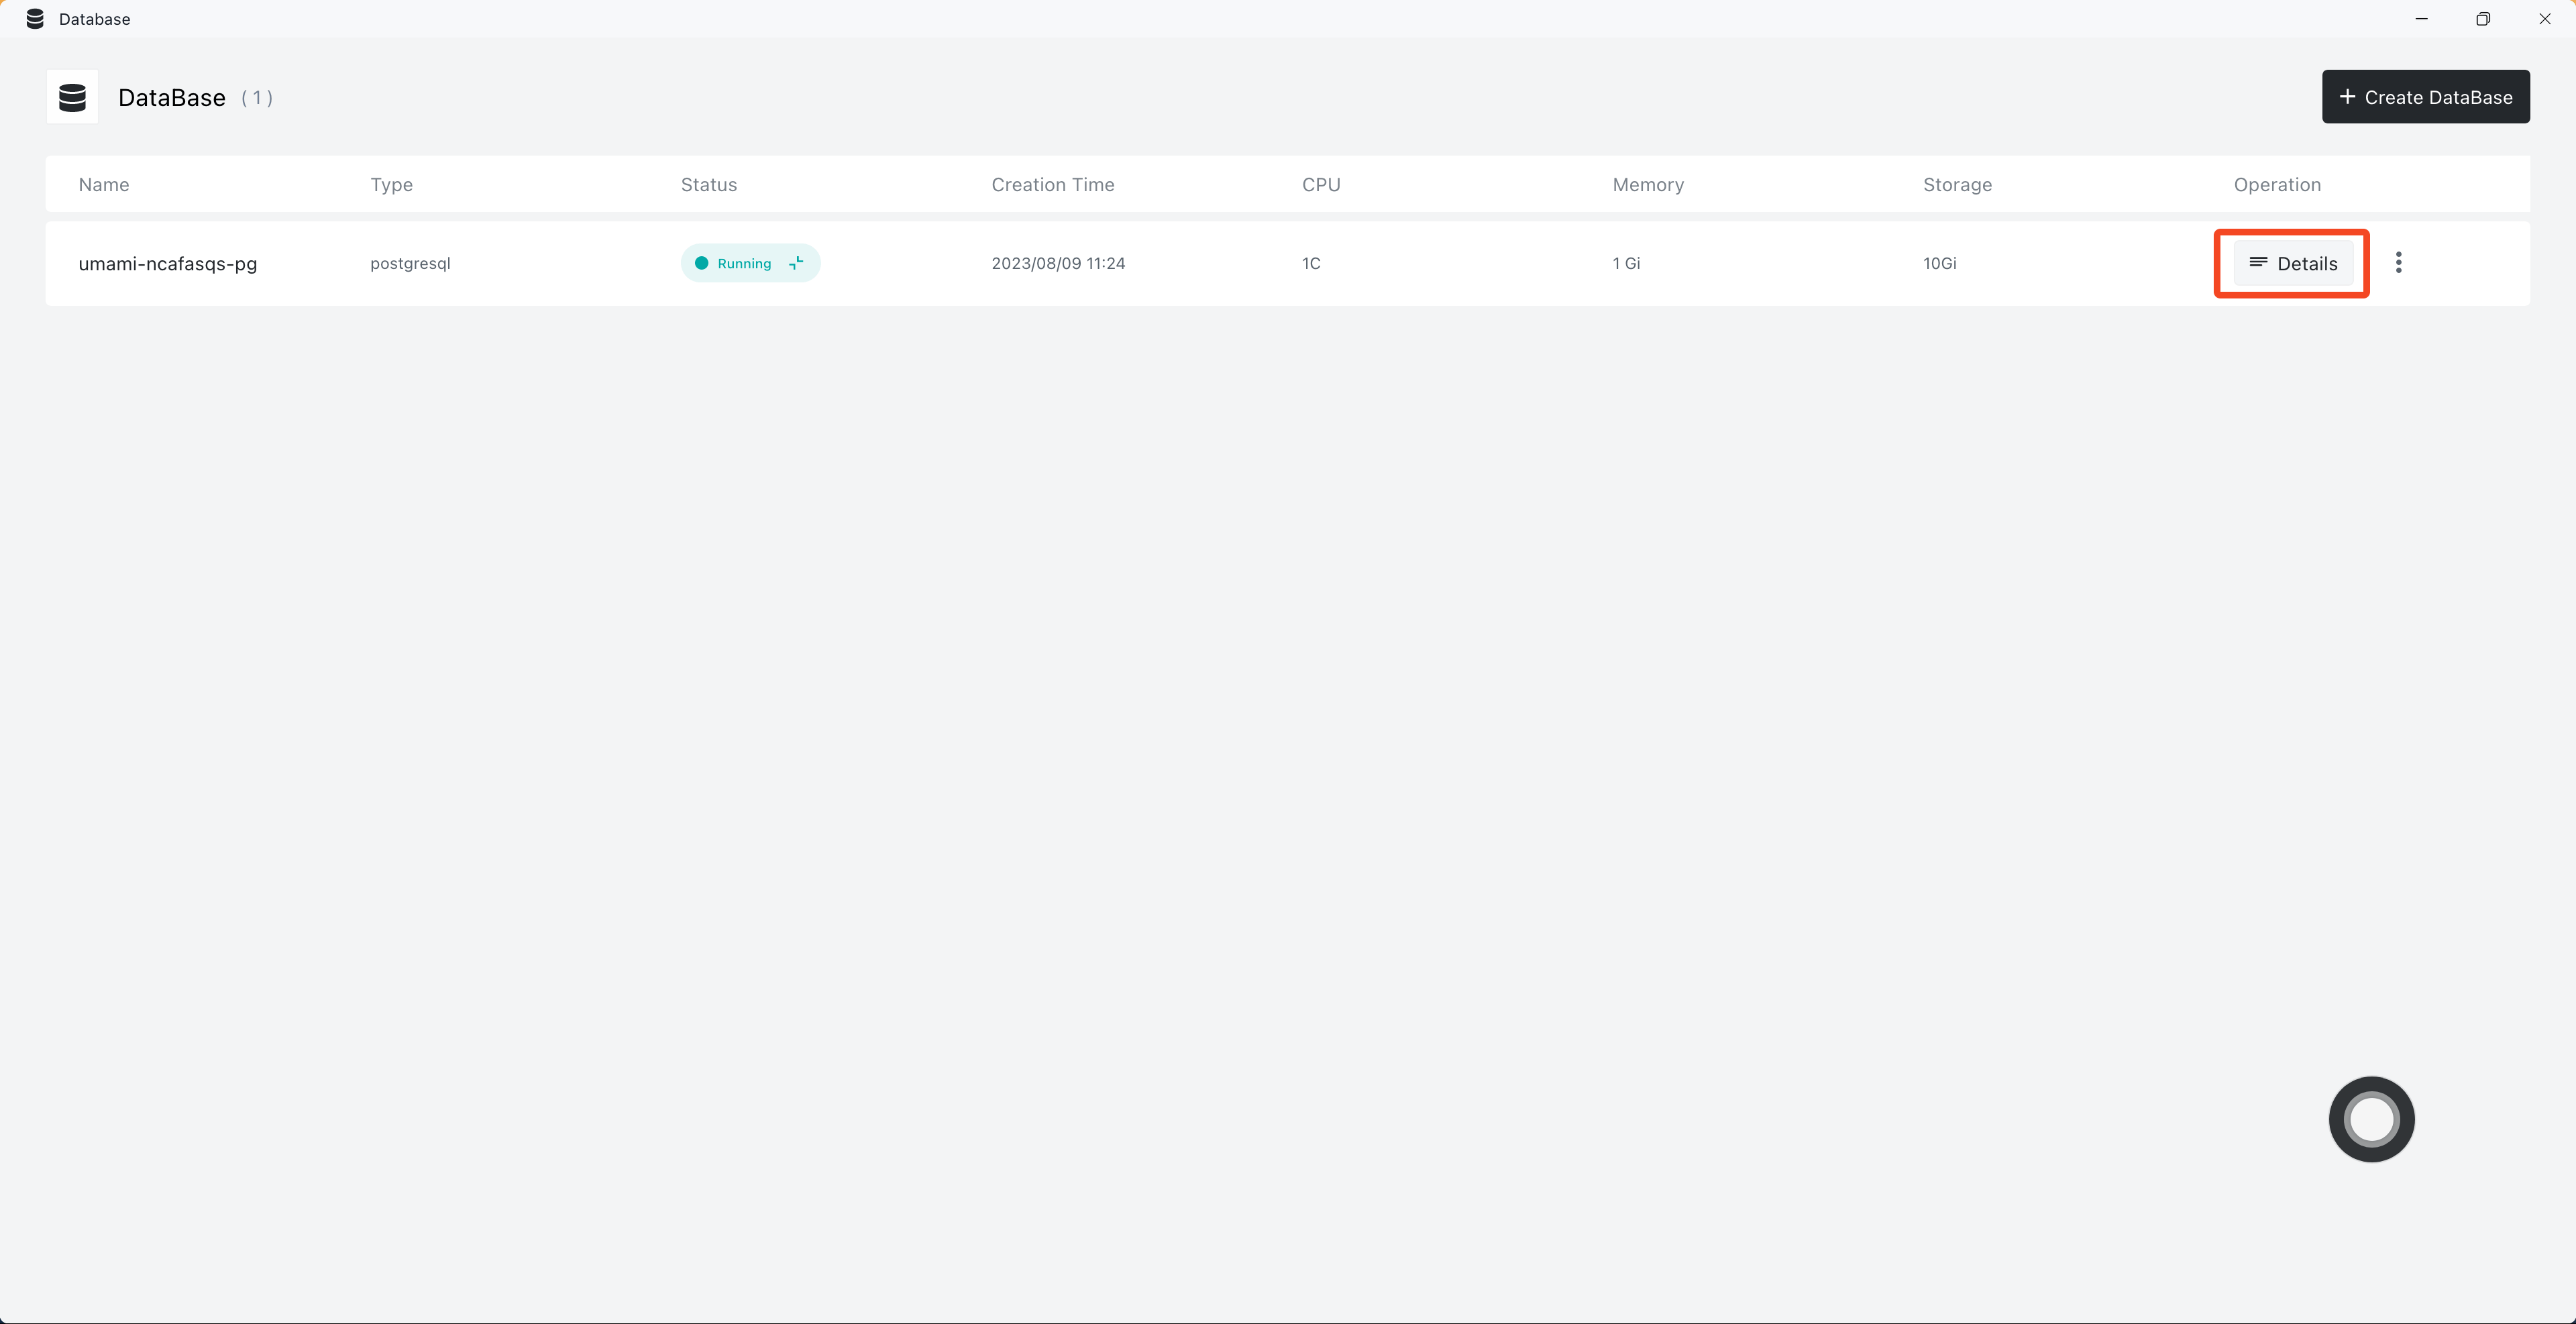The height and width of the screenshot is (1324, 2576).
Task: Open Details for umami-ncafasqs-pg database
Action: (2292, 263)
